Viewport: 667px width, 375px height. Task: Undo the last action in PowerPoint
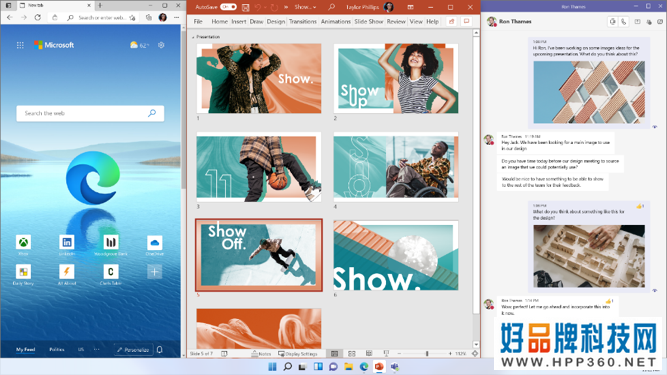tap(257, 7)
